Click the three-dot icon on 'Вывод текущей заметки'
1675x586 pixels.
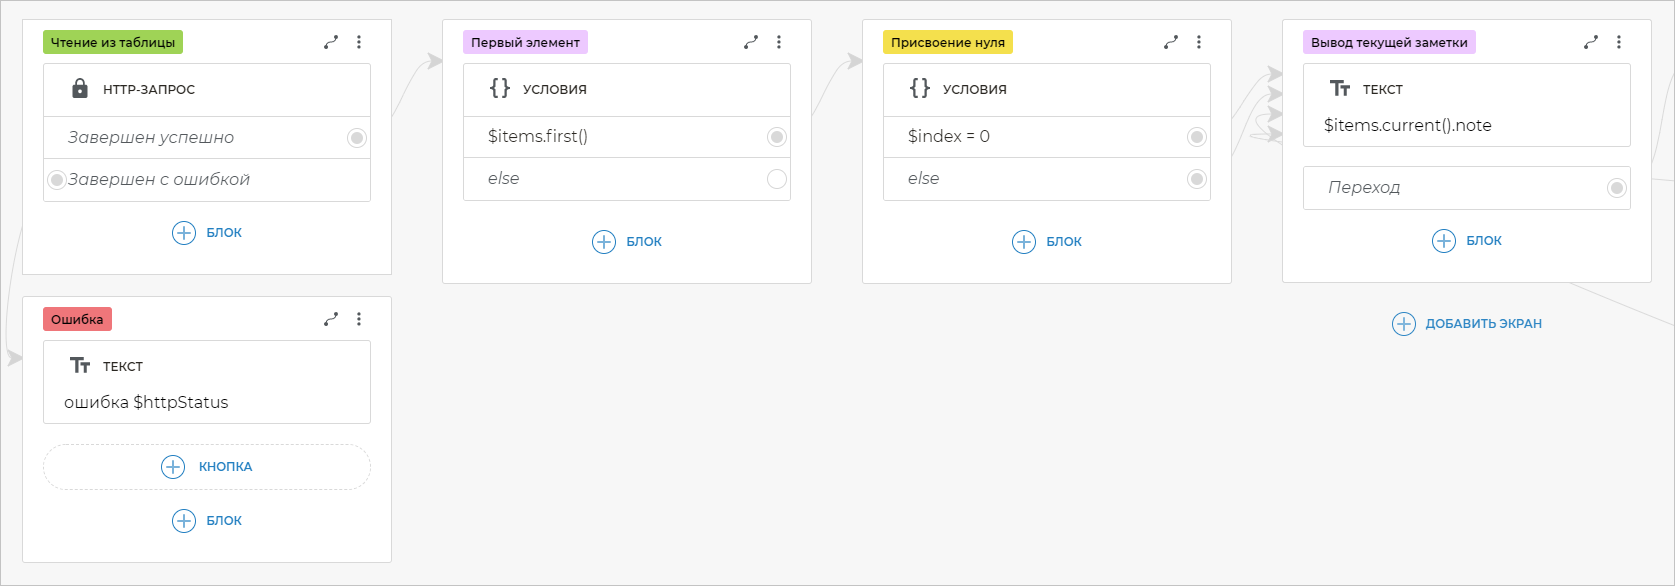1619,42
